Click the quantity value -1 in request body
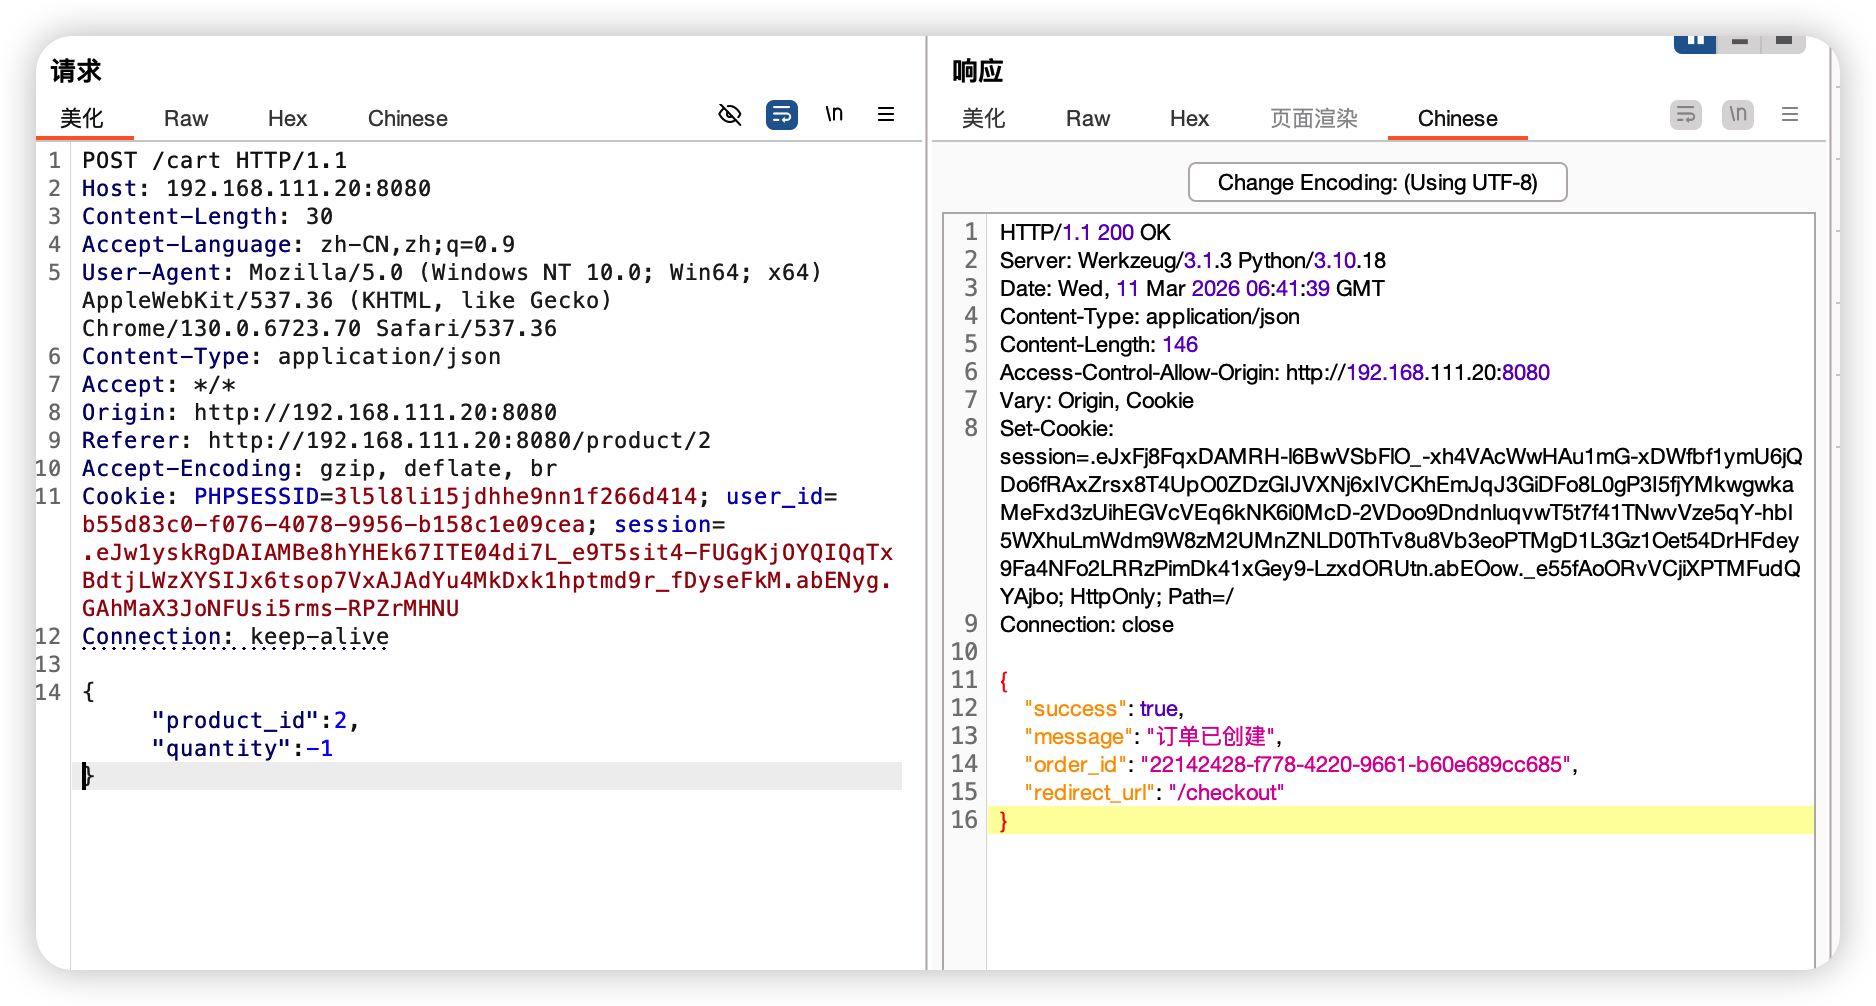1876x1006 pixels. pyautogui.click(x=320, y=749)
